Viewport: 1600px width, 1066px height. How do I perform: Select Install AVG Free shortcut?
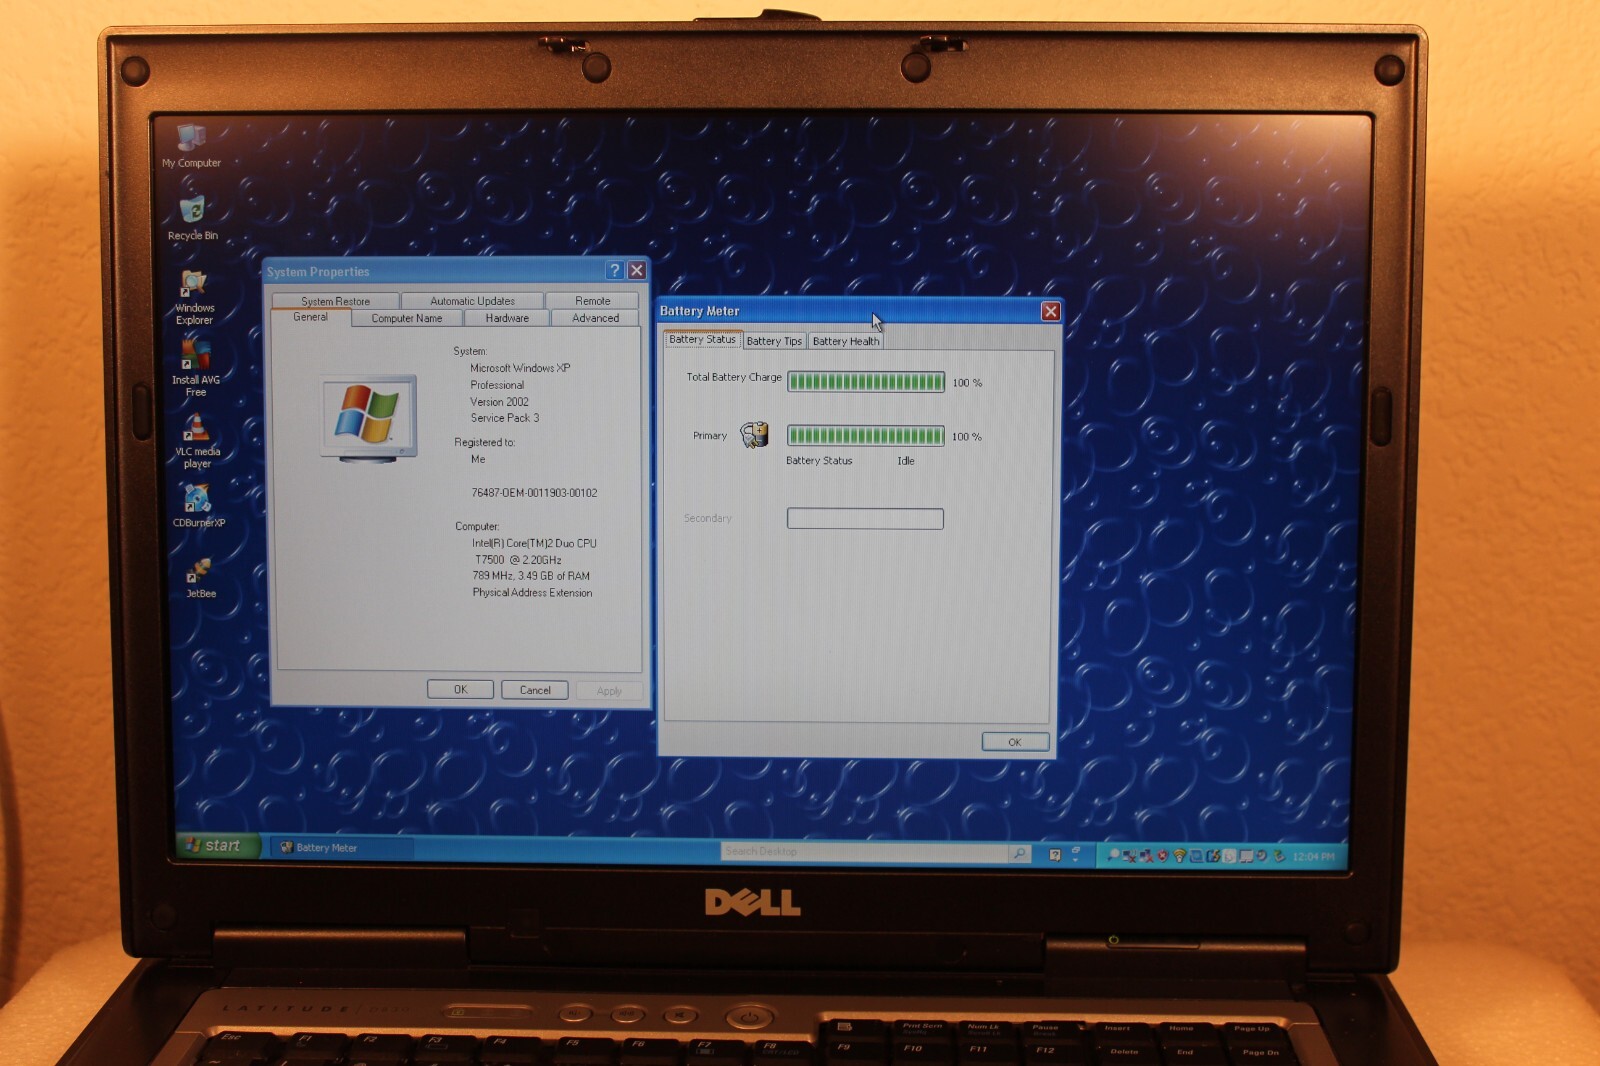click(x=196, y=368)
